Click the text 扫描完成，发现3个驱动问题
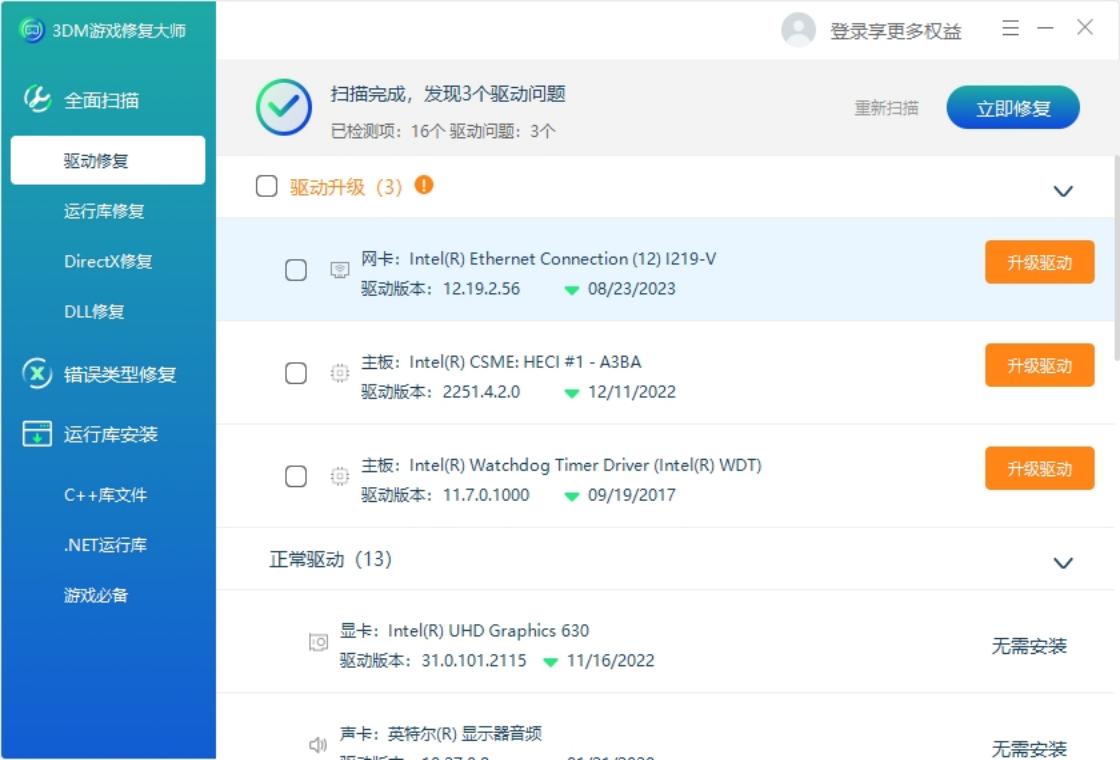 448,94
